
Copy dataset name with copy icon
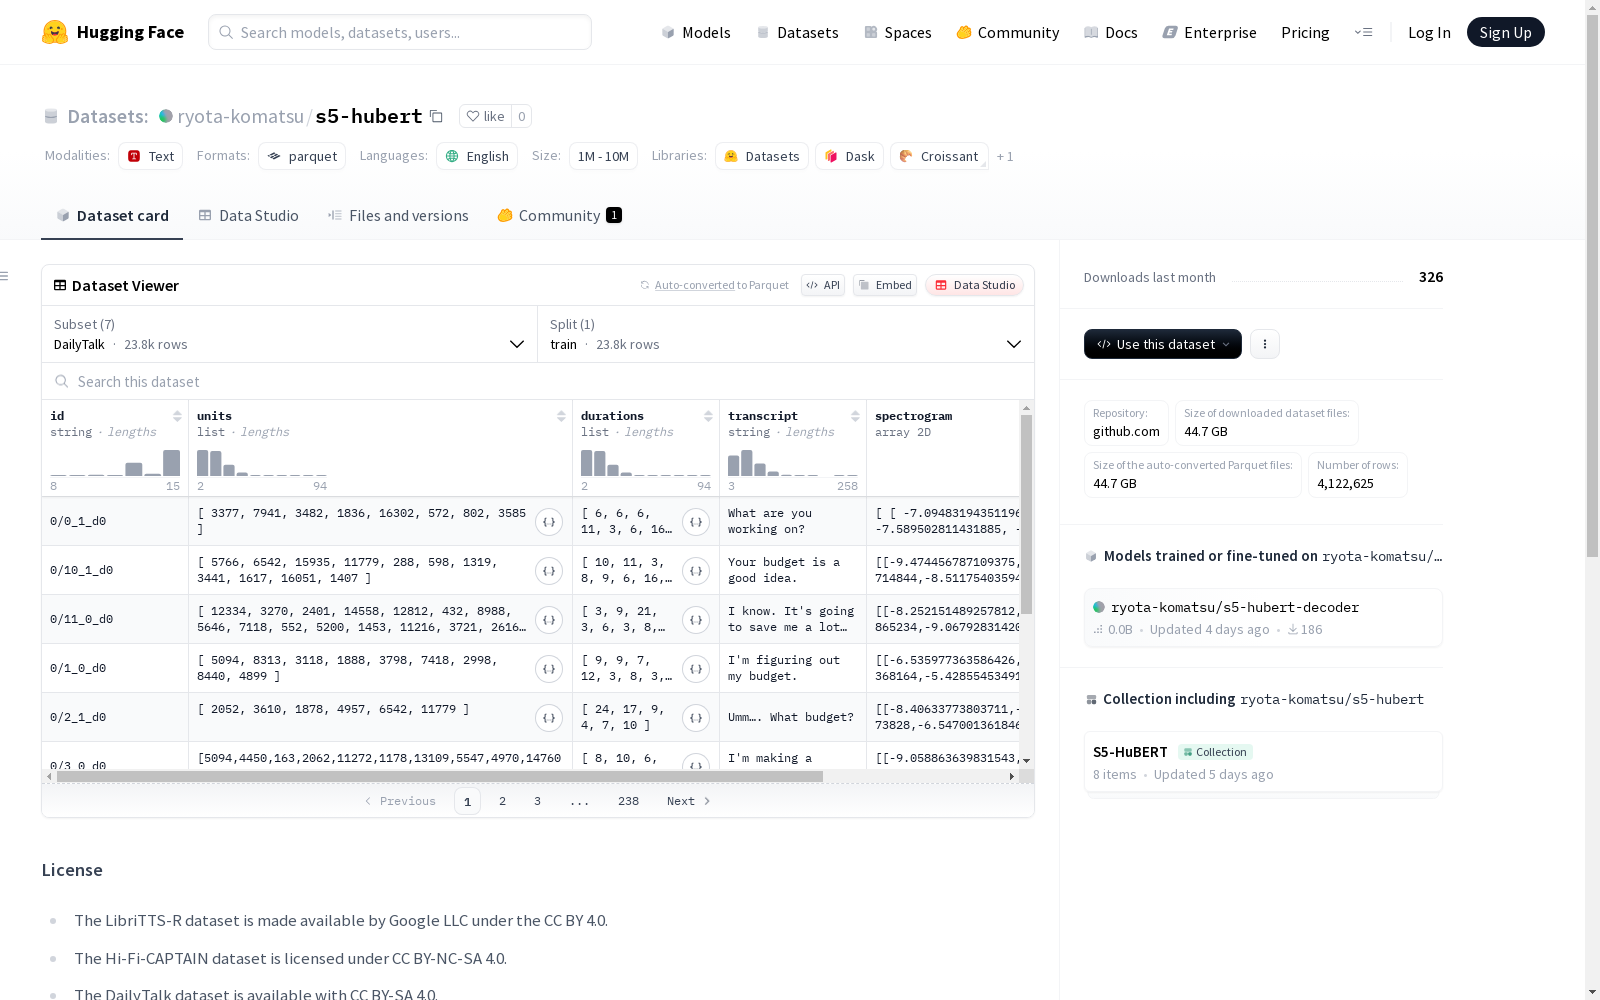(x=436, y=116)
